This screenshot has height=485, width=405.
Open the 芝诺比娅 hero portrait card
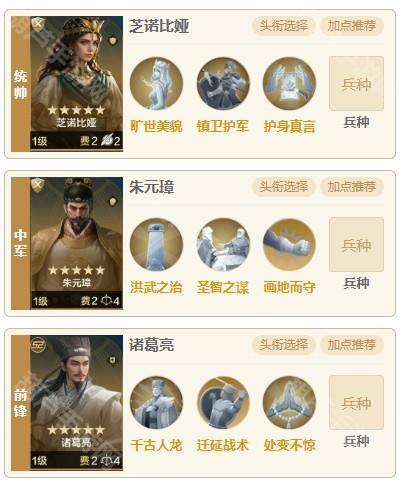77,84
